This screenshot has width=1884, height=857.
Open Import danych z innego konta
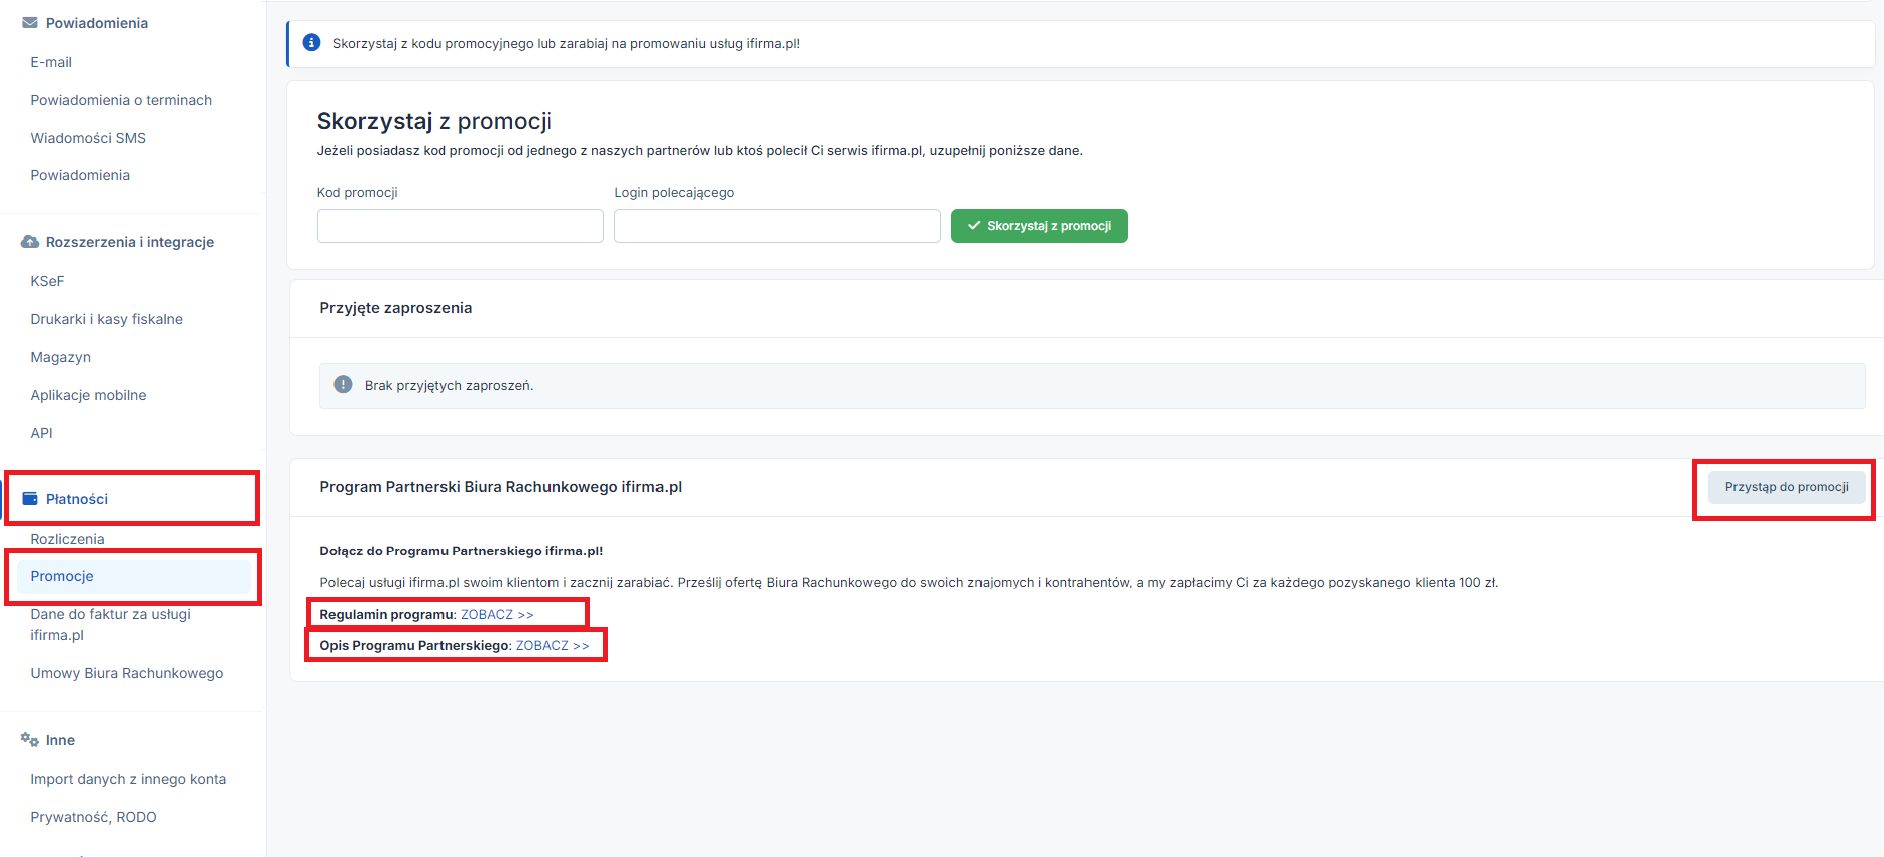coord(128,779)
